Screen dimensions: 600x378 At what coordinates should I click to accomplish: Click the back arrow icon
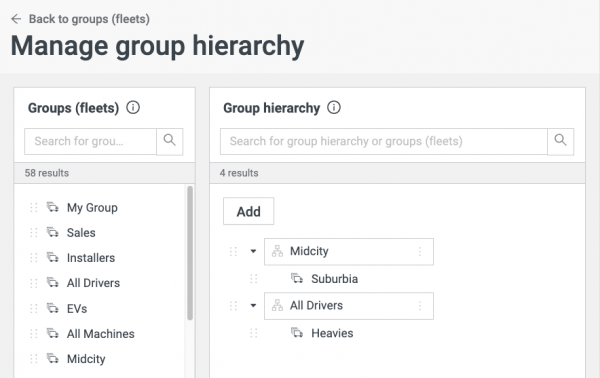coord(16,19)
